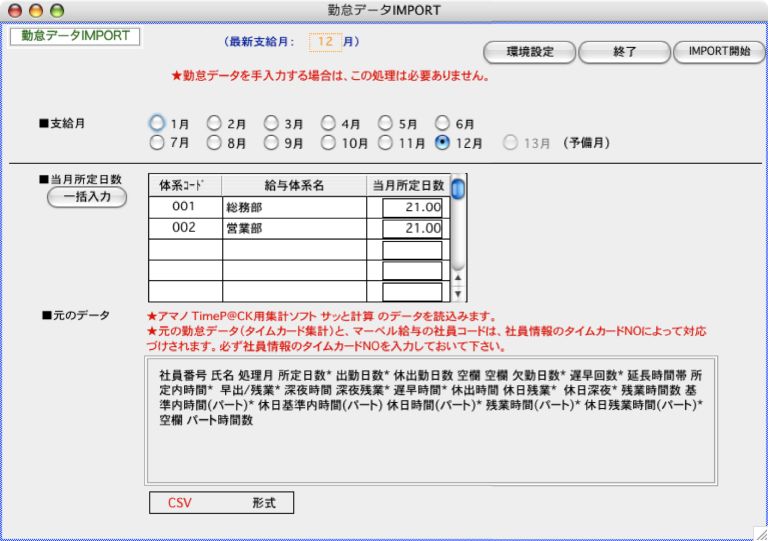Select the 001 体系コード cell
The height and width of the screenshot is (541, 768).
coord(185,207)
